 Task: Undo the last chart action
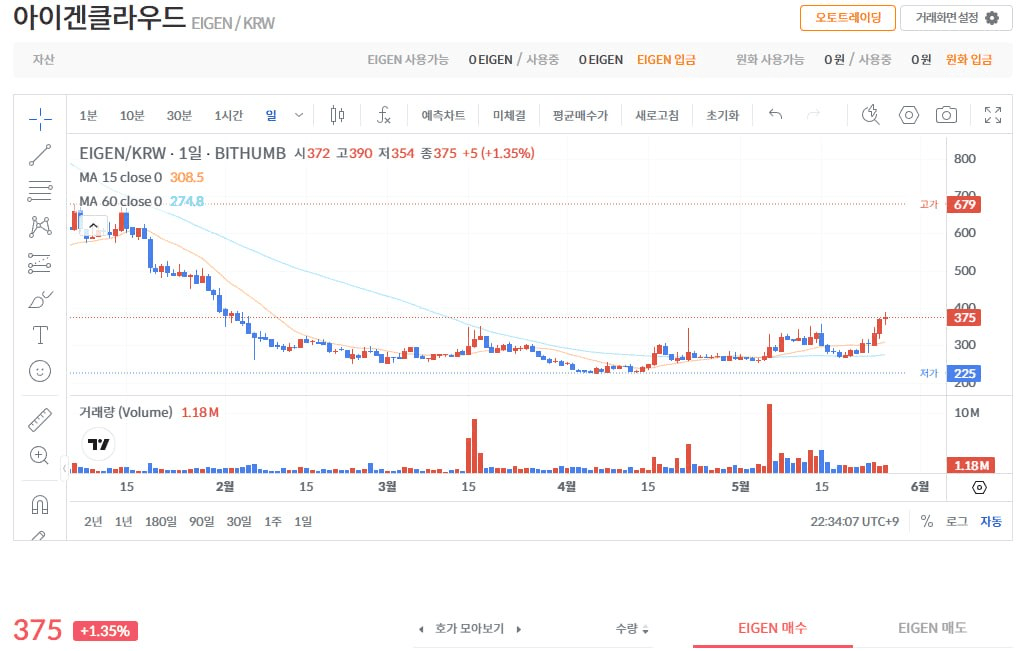775,115
